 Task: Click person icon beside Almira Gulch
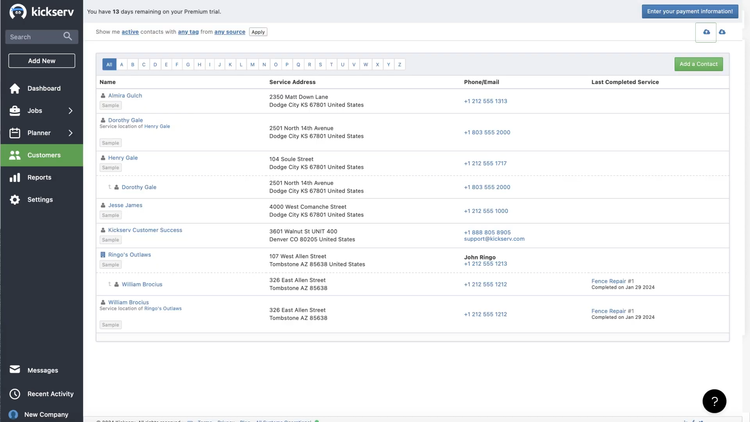[103, 96]
